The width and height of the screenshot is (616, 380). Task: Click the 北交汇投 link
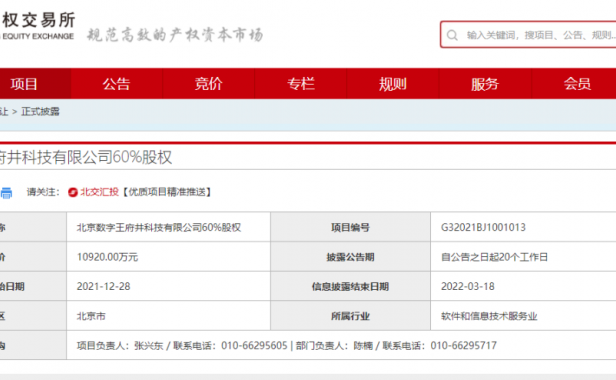click(99, 192)
